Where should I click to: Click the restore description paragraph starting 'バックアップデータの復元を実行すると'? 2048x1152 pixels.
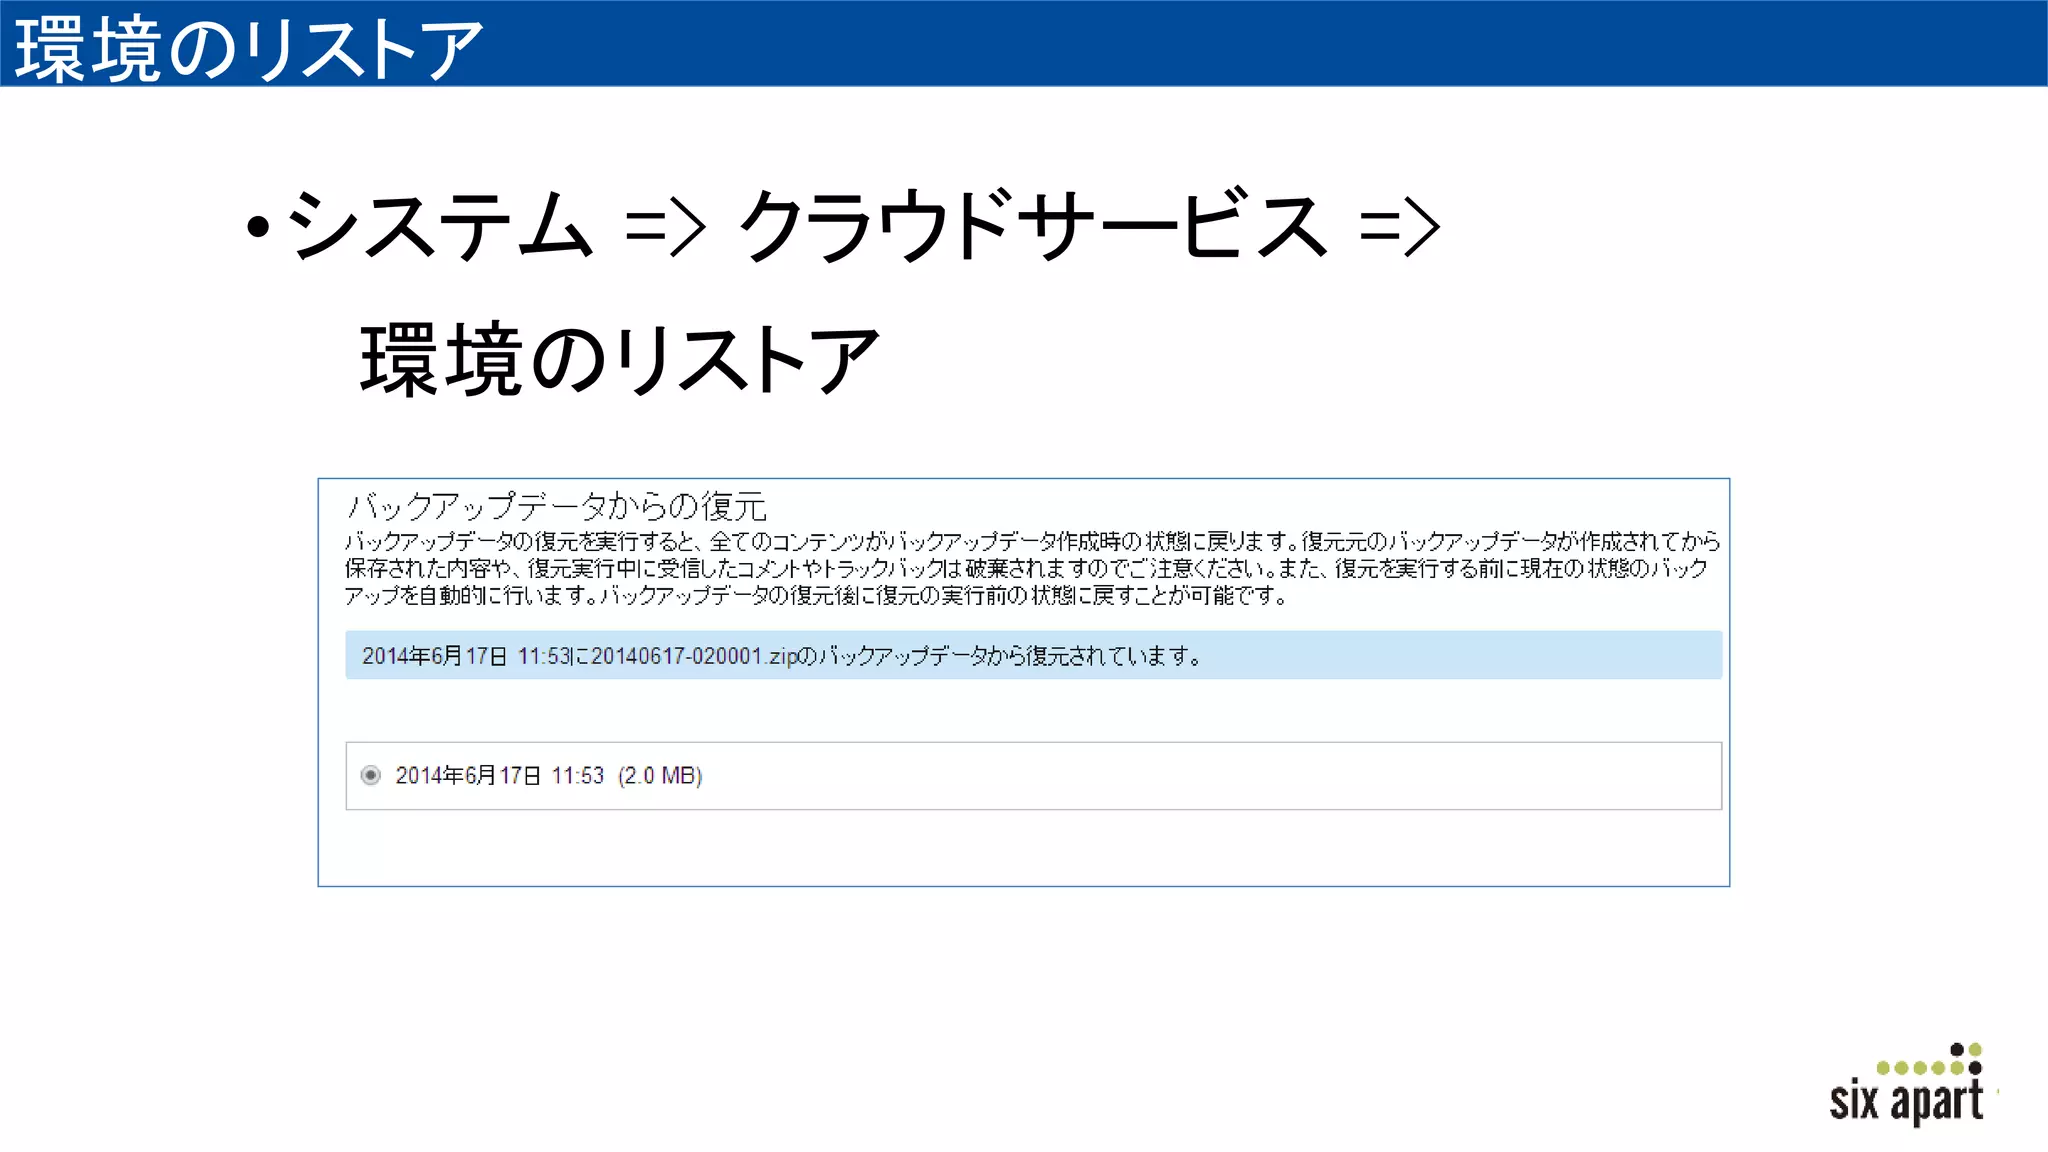click(x=1032, y=568)
